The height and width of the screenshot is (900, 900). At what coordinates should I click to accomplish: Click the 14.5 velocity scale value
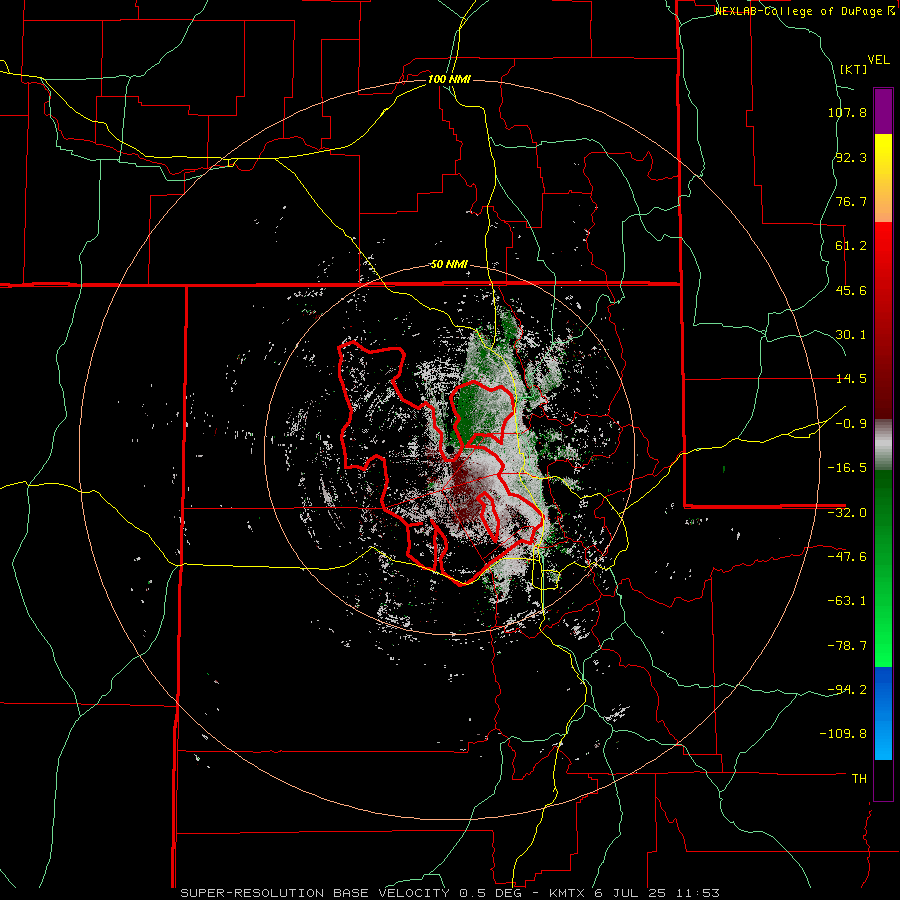[851, 379]
